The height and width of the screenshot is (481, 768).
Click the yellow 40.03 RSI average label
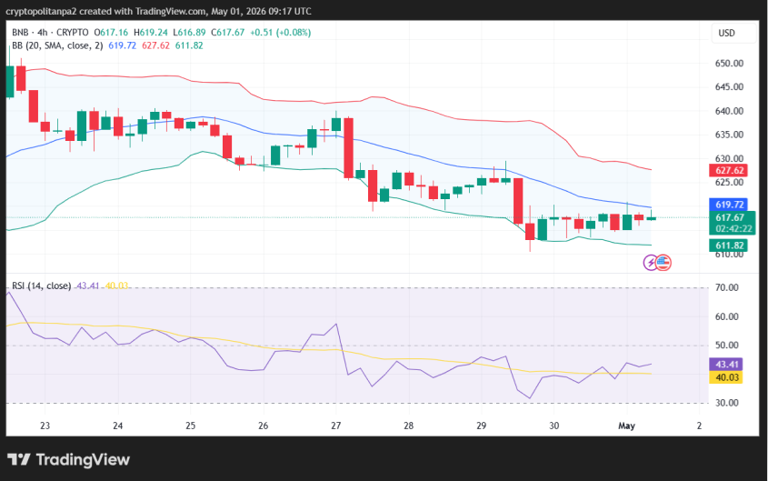tap(726, 378)
